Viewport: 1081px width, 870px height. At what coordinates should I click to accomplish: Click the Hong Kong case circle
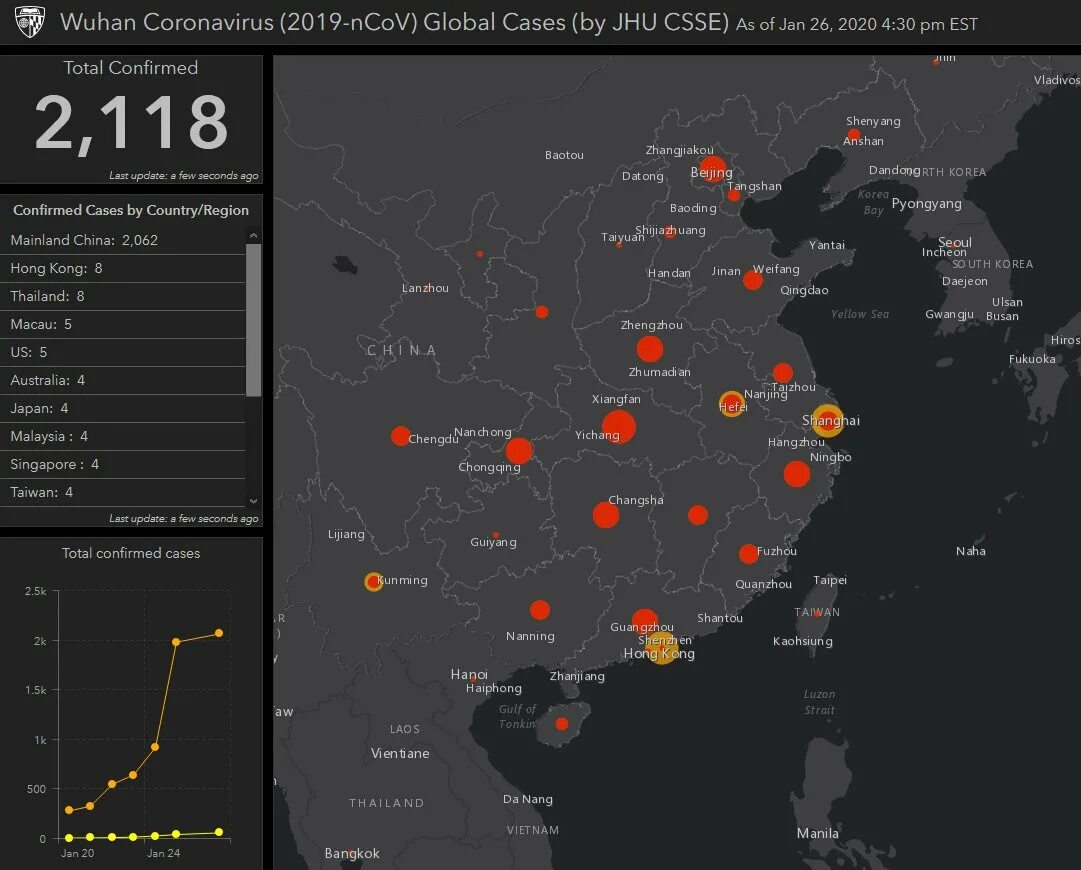662,650
